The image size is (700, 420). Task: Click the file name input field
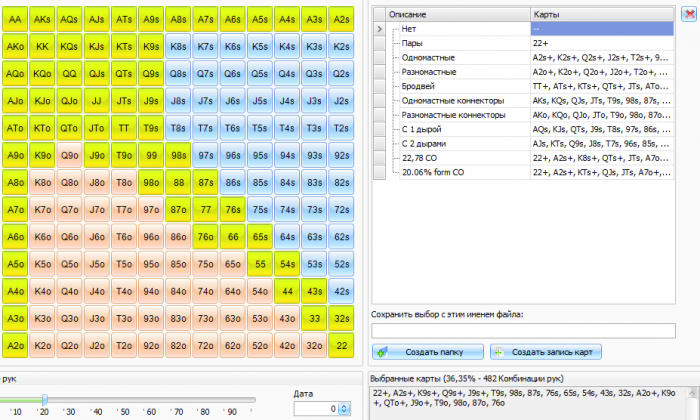tap(523, 331)
